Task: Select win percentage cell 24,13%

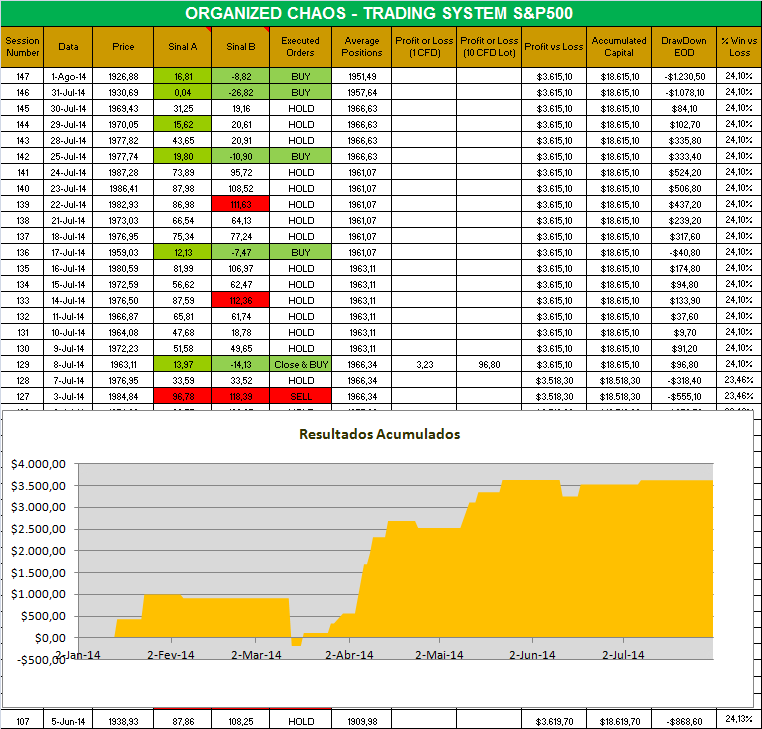Action: tap(739, 718)
